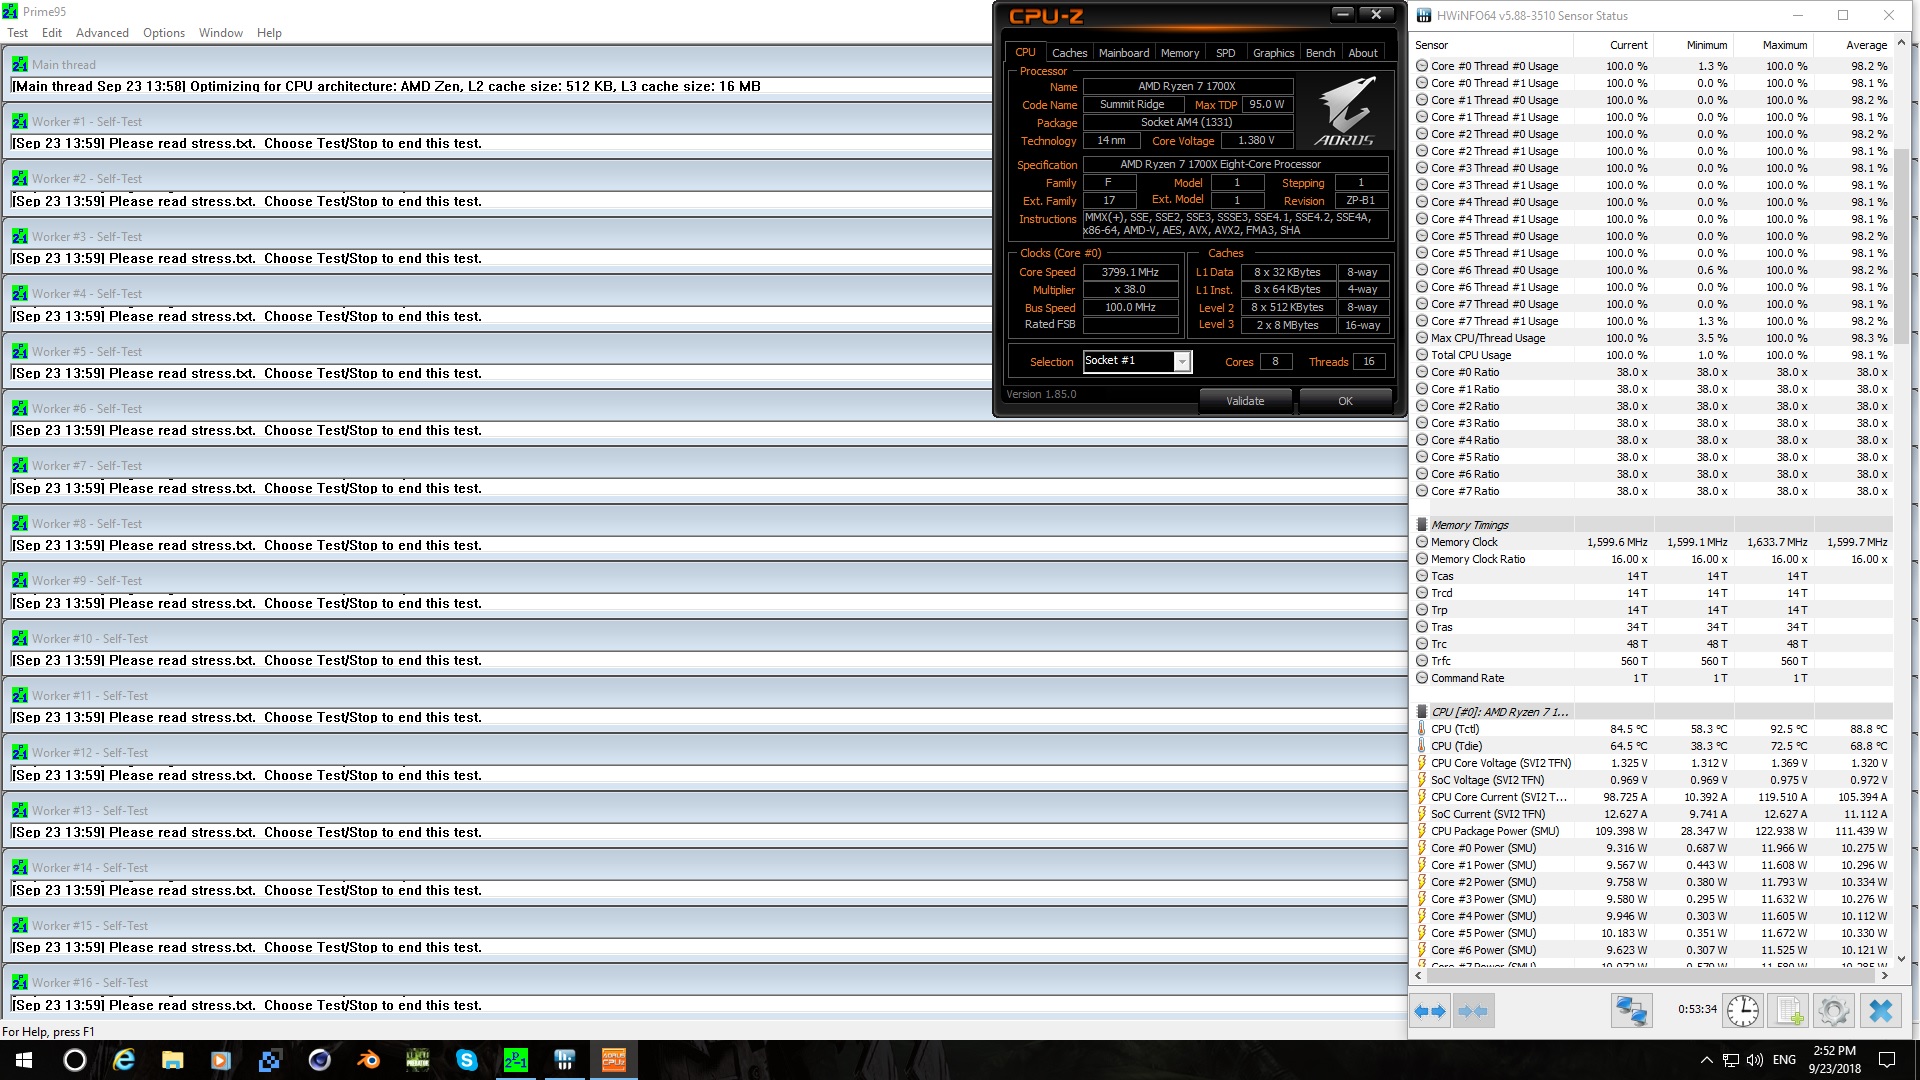The width and height of the screenshot is (1920, 1080).
Task: Click HWiNFO Maximum column header
Action: coord(1773,45)
